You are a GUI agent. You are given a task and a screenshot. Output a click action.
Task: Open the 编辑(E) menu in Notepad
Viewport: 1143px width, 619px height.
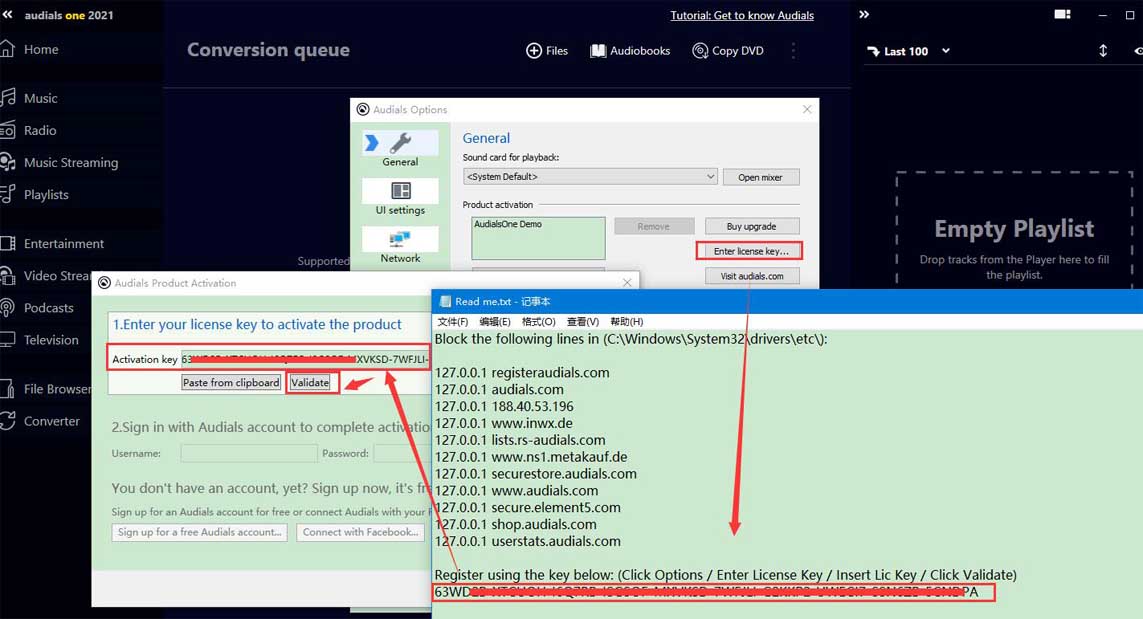point(495,322)
